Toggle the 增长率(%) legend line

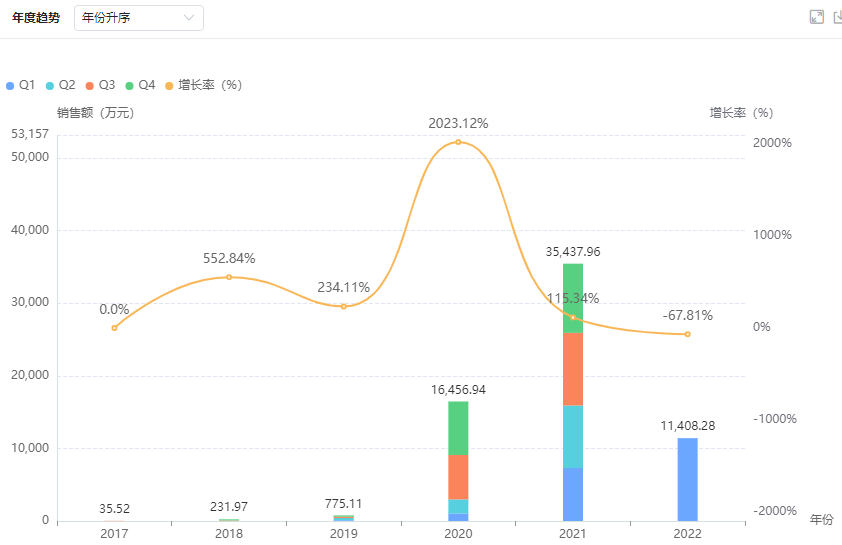point(204,85)
